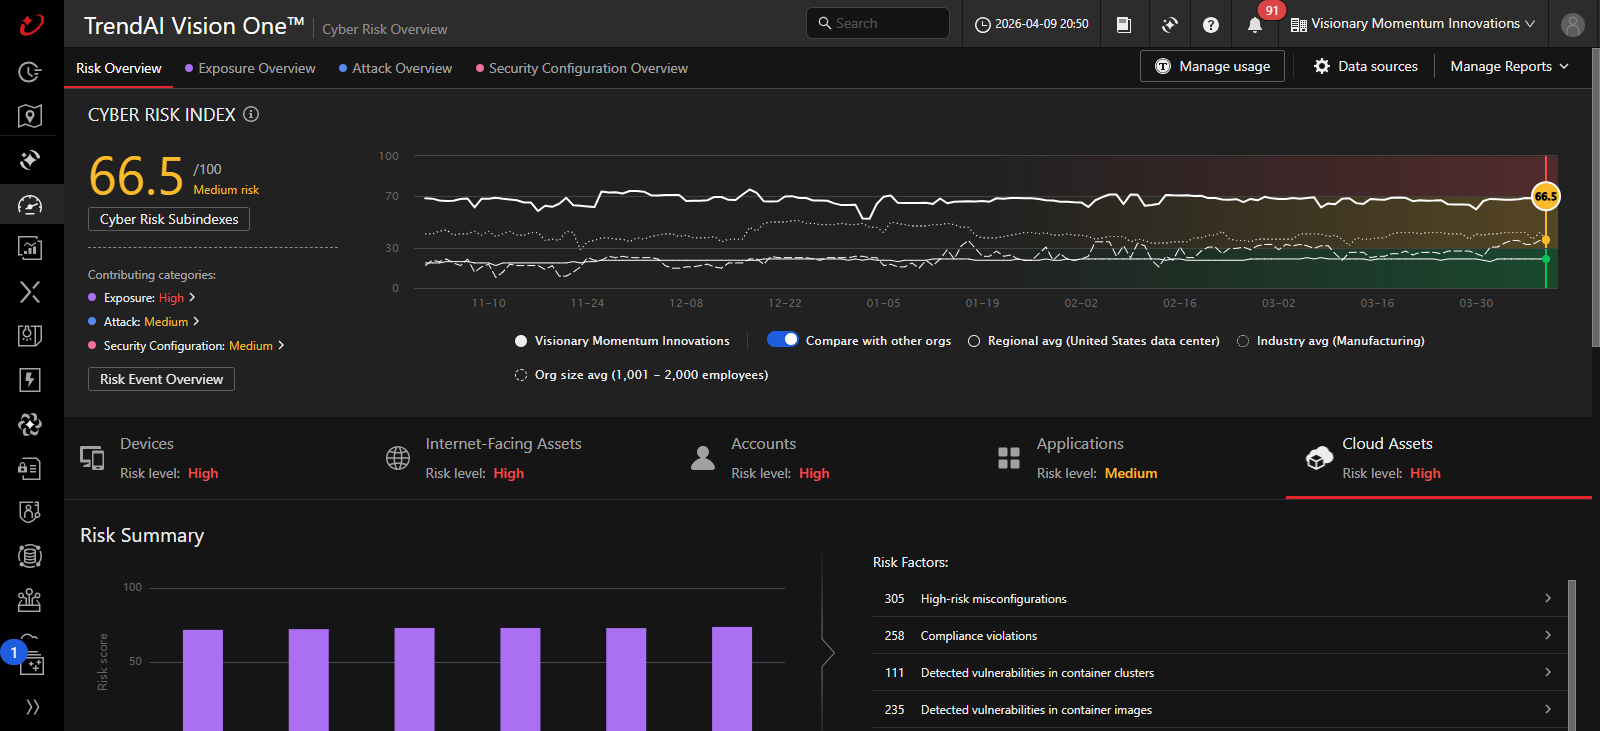Click the Trend Micro logo icon
Screen dimensions: 1600x731
tap(32, 24)
